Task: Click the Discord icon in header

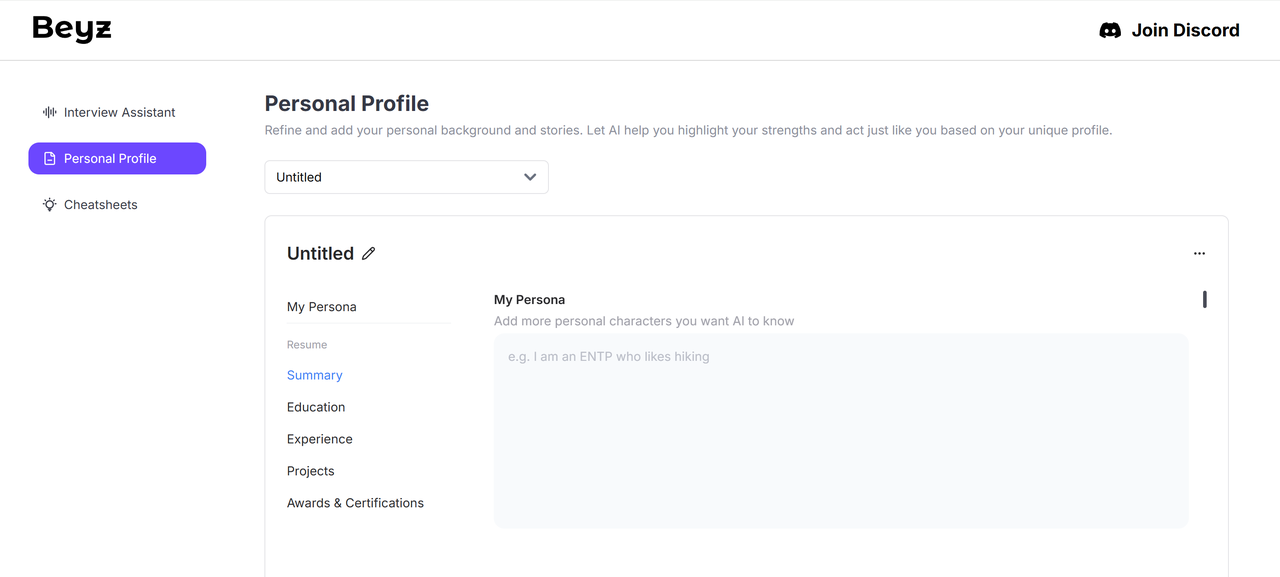Action: click(x=1110, y=30)
